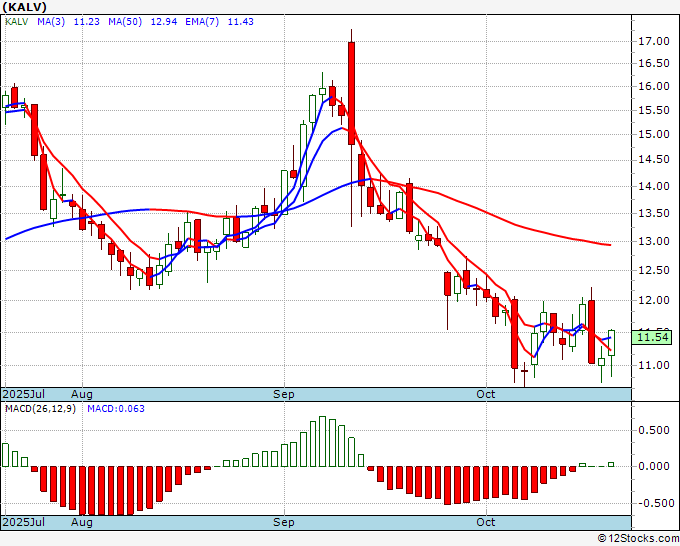
Task: Click the 2025Jul label on MACD timeline
Action: [x=24, y=522]
